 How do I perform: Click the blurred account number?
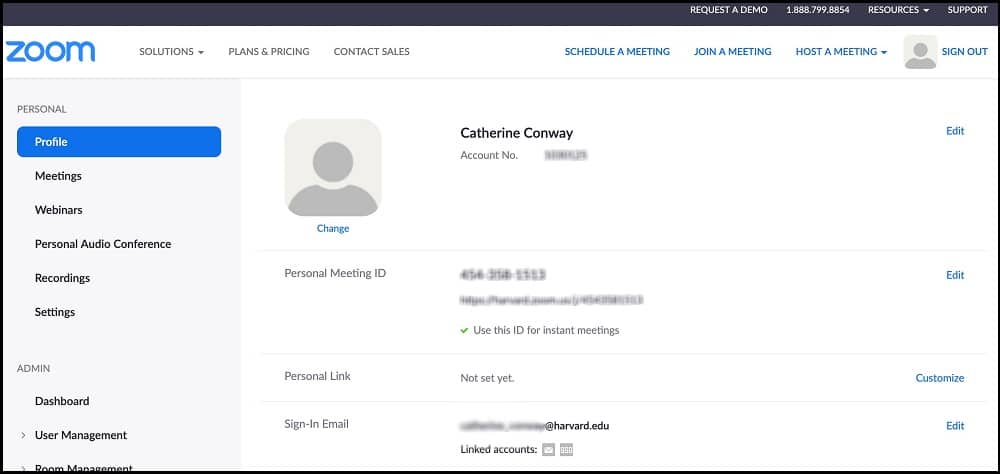pyautogui.click(x=565, y=155)
